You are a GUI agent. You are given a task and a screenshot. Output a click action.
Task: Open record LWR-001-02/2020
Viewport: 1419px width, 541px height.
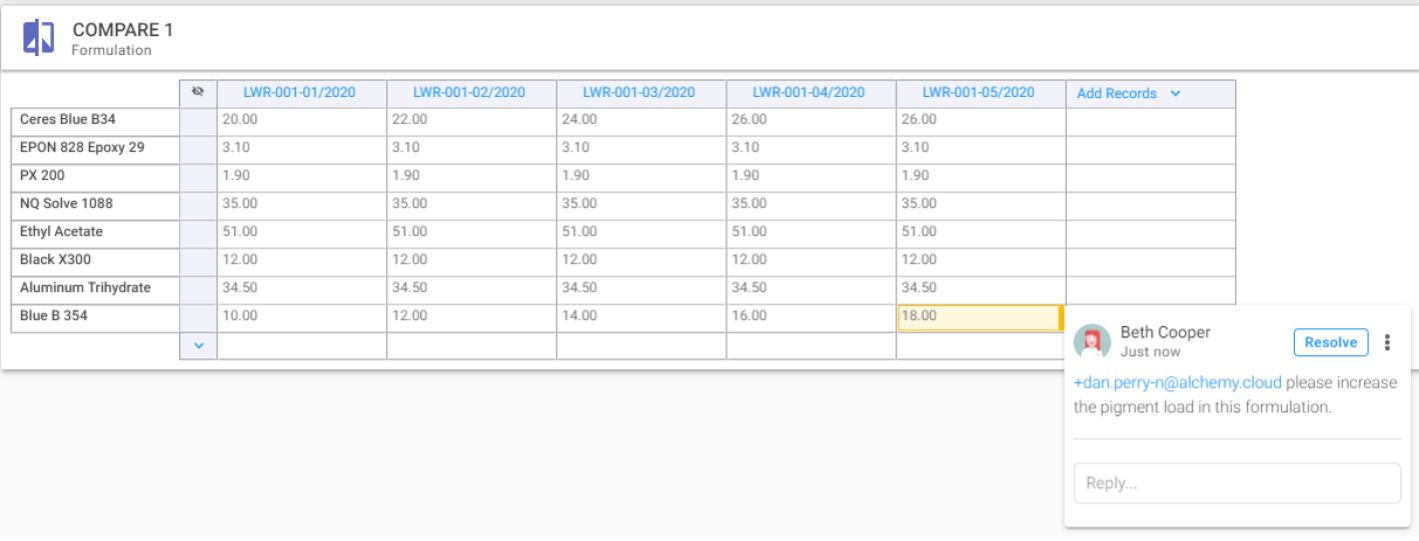click(x=469, y=92)
